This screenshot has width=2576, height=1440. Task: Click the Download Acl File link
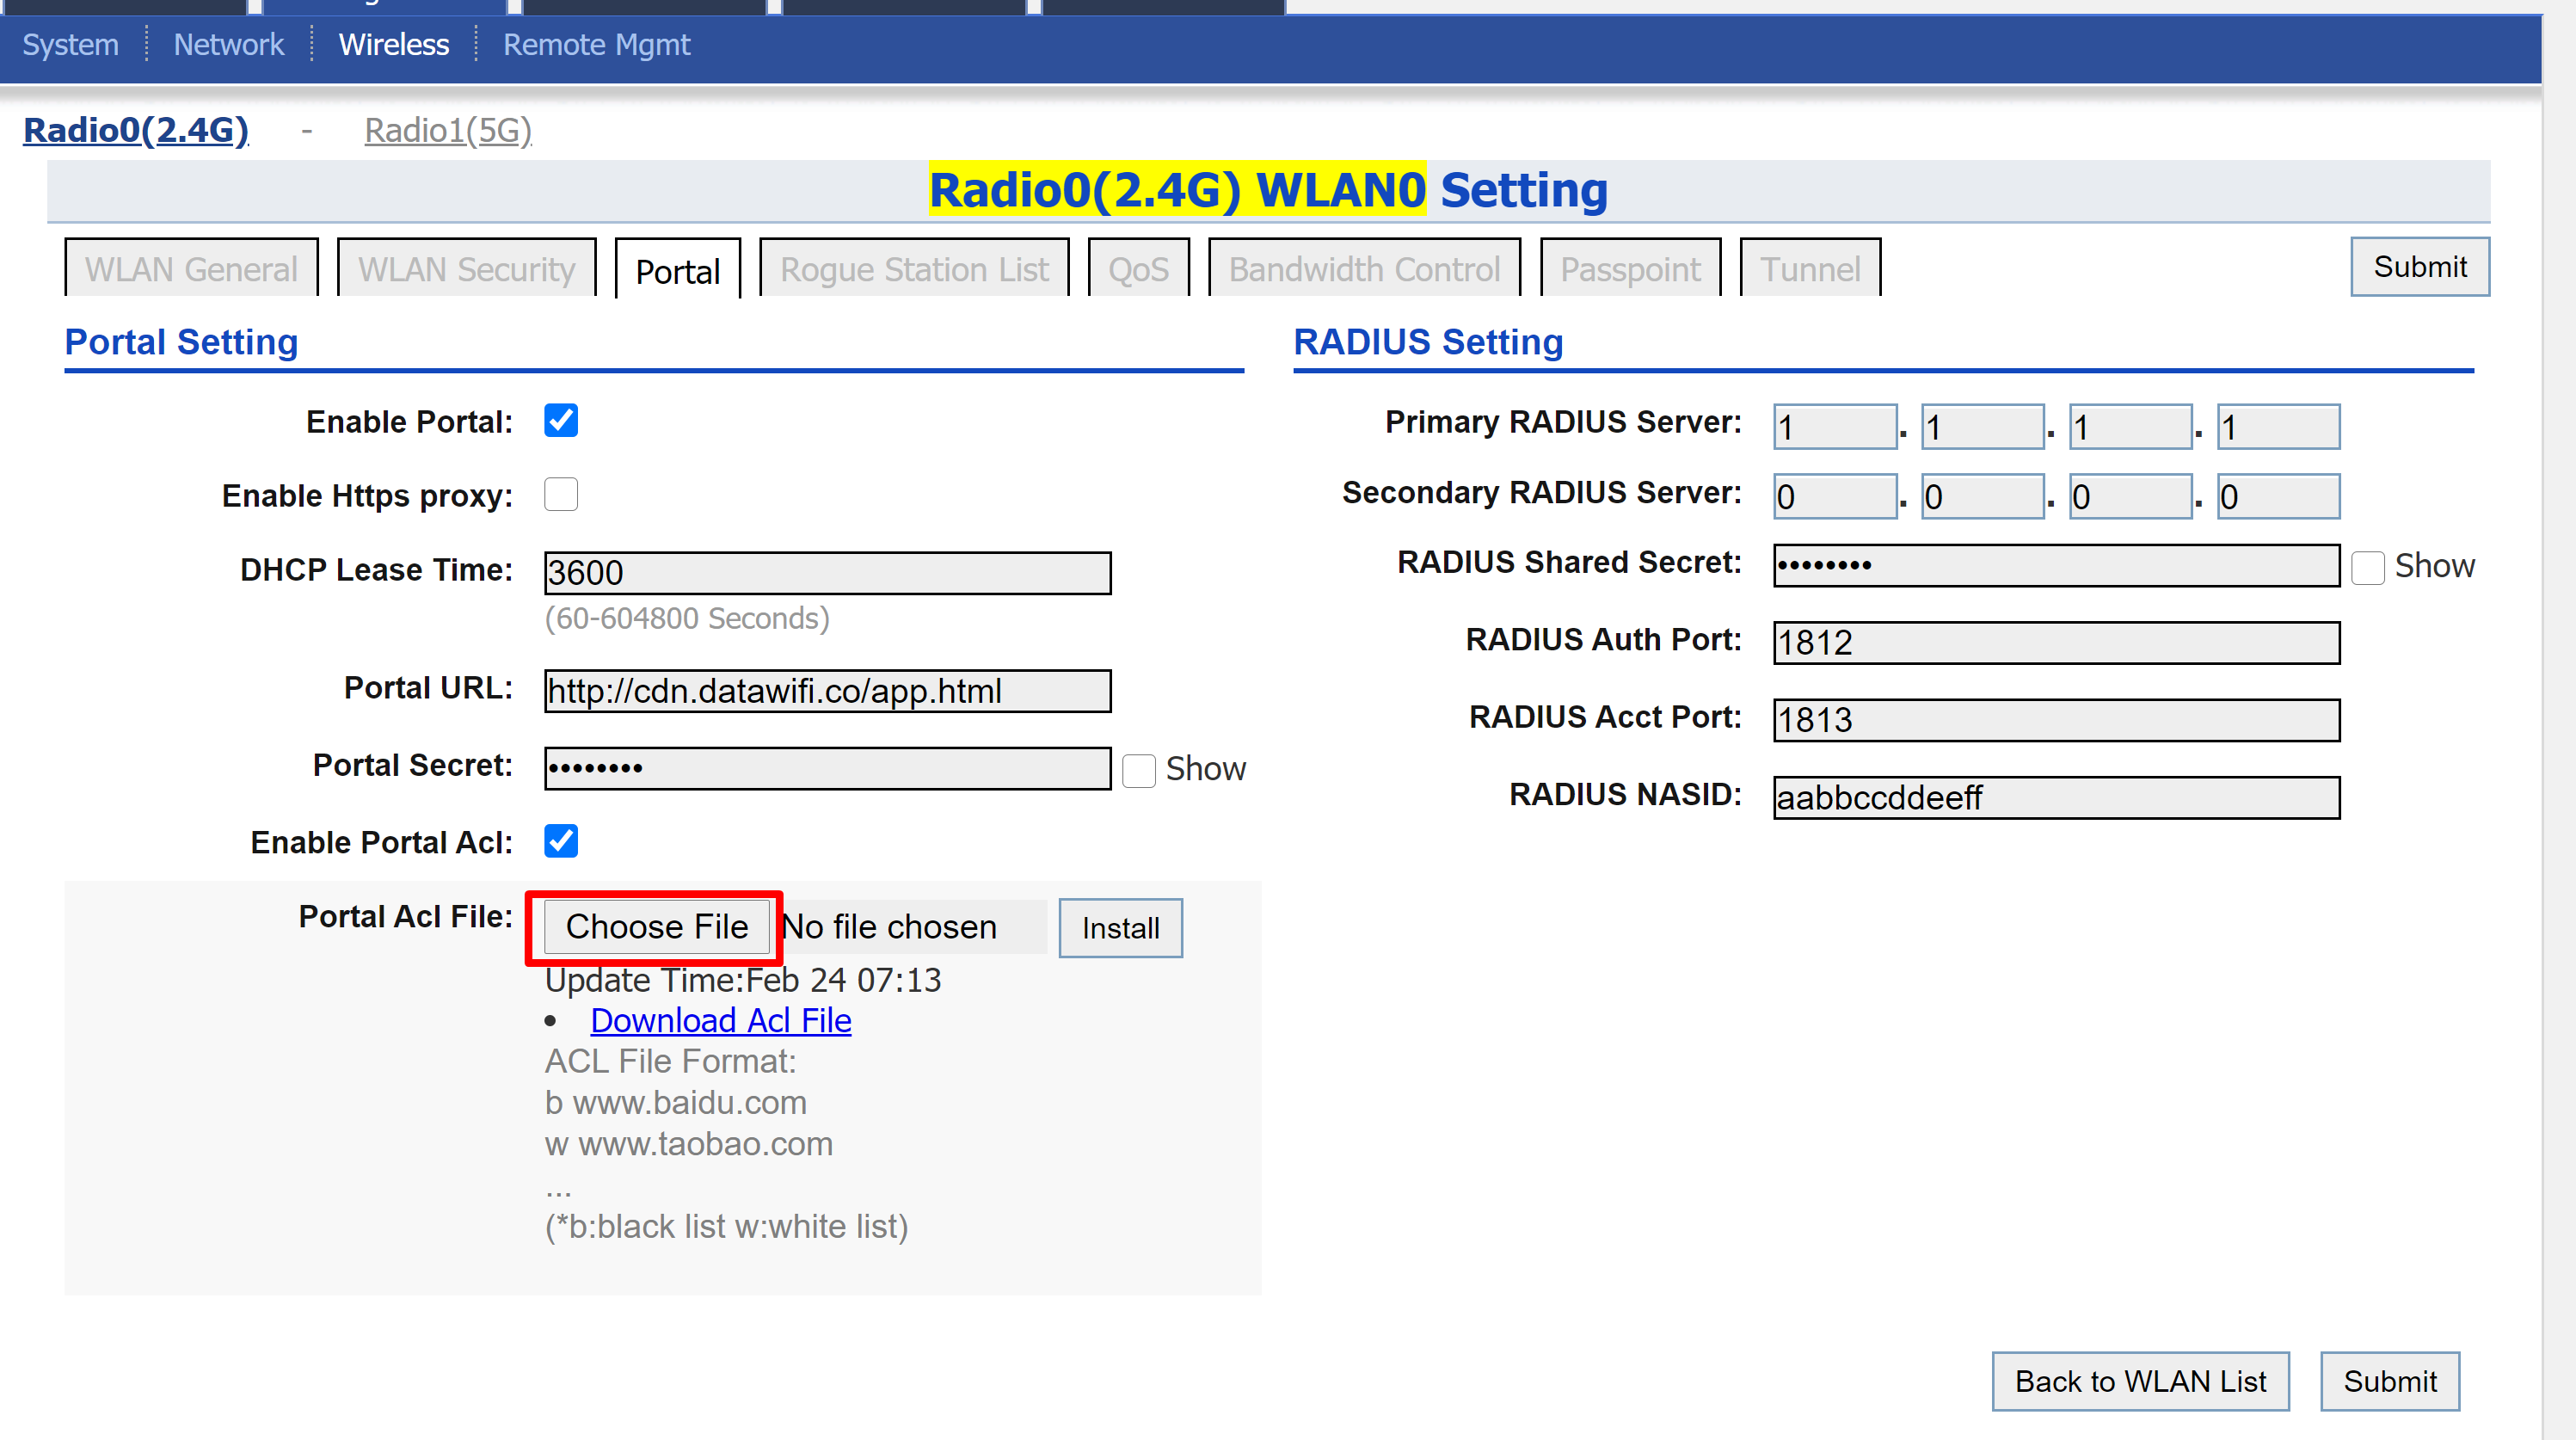tap(720, 1020)
